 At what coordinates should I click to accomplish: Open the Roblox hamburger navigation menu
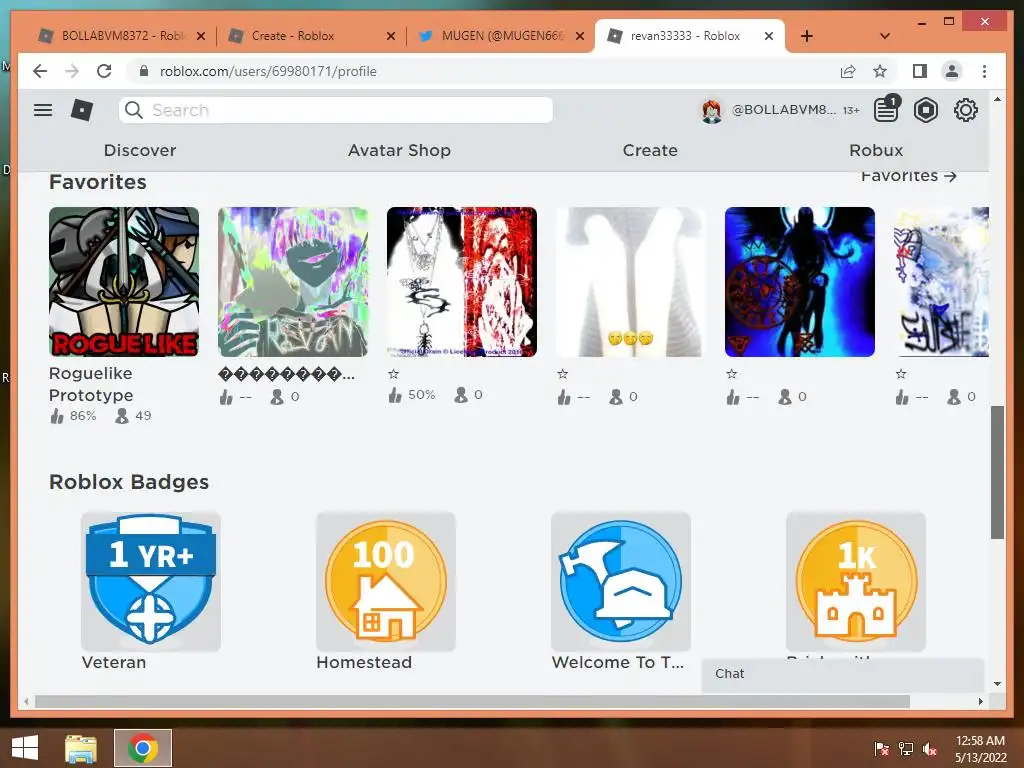pyautogui.click(x=43, y=110)
